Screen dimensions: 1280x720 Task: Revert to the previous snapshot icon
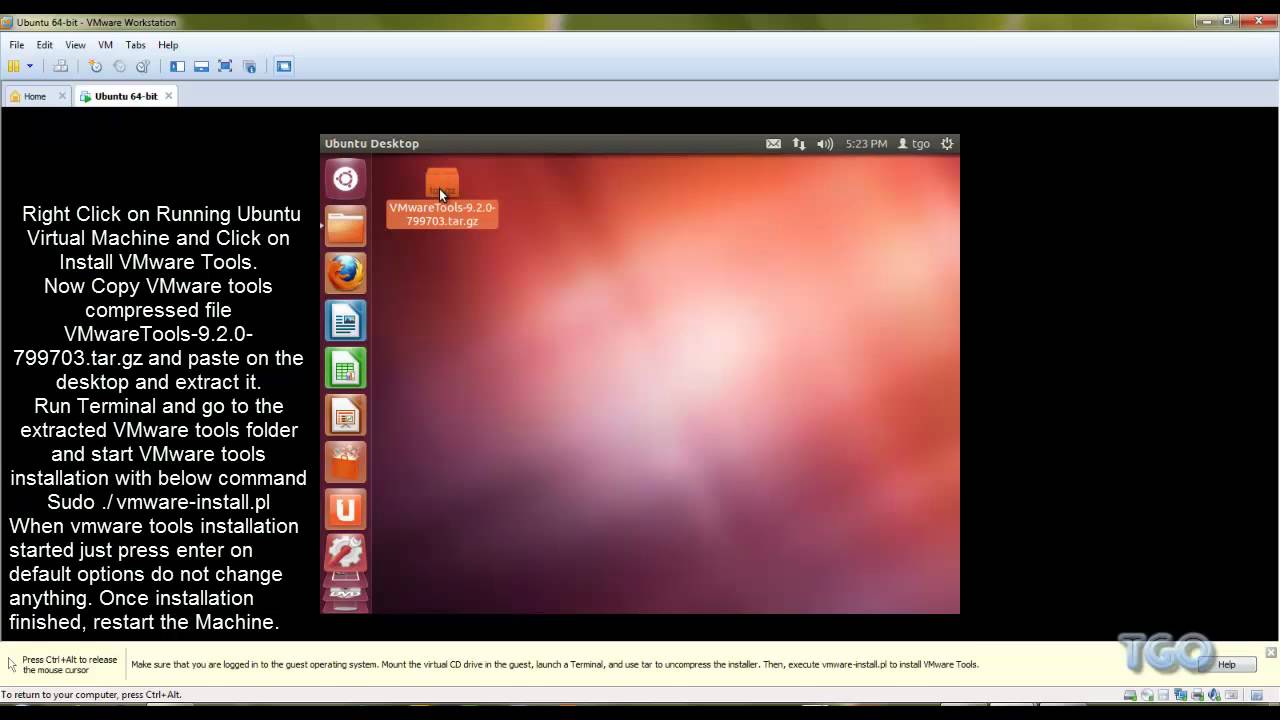(120, 66)
